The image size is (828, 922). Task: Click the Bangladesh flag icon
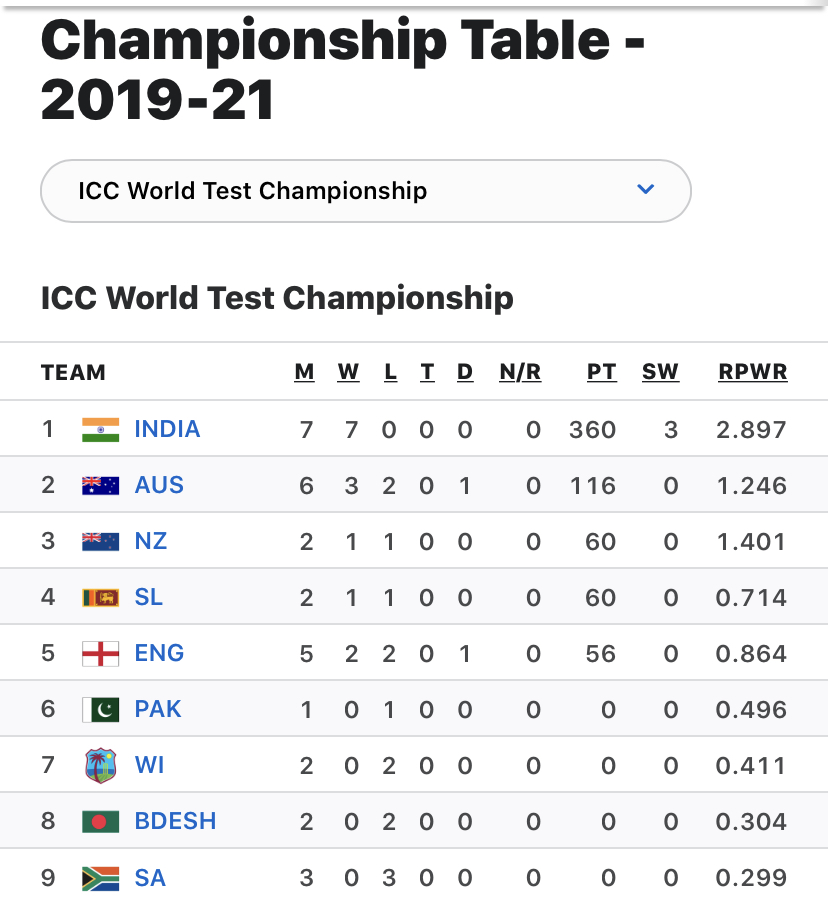(101, 821)
